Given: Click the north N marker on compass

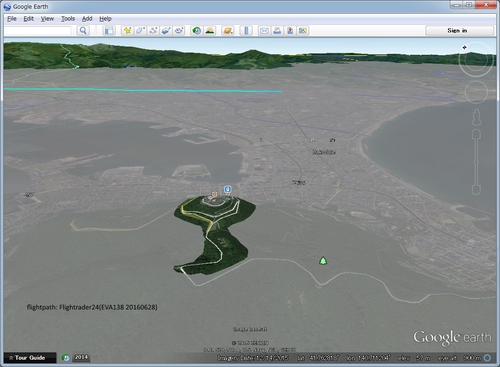Looking at the screenshot, I should coord(464,47).
